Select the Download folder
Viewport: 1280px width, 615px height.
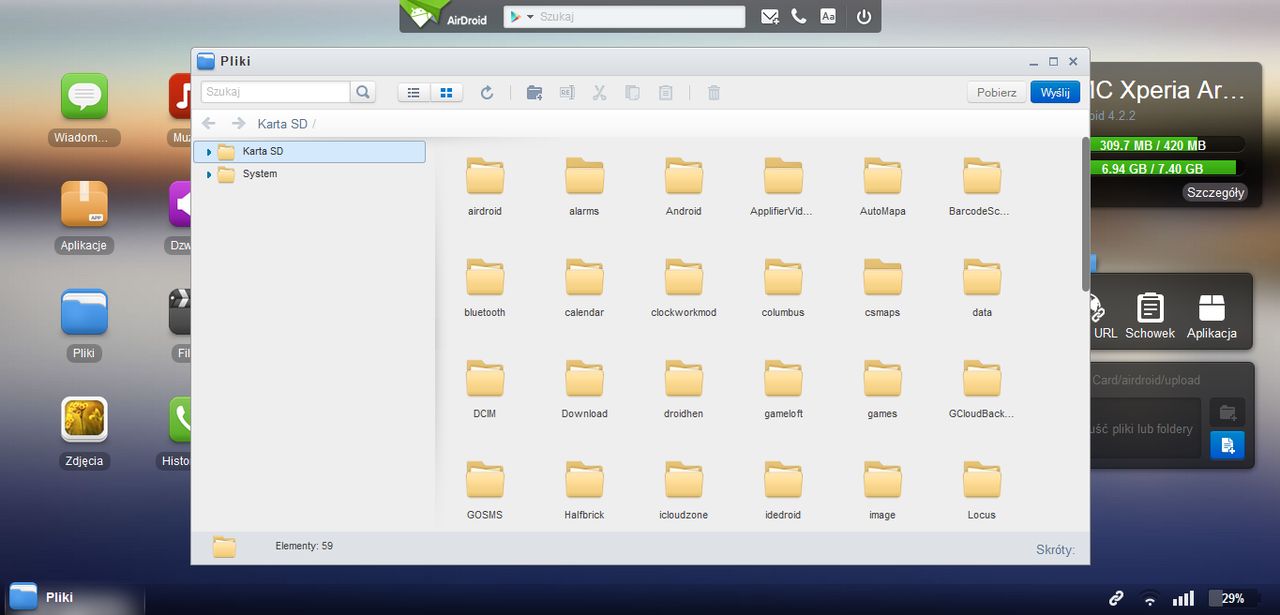pyautogui.click(x=584, y=388)
